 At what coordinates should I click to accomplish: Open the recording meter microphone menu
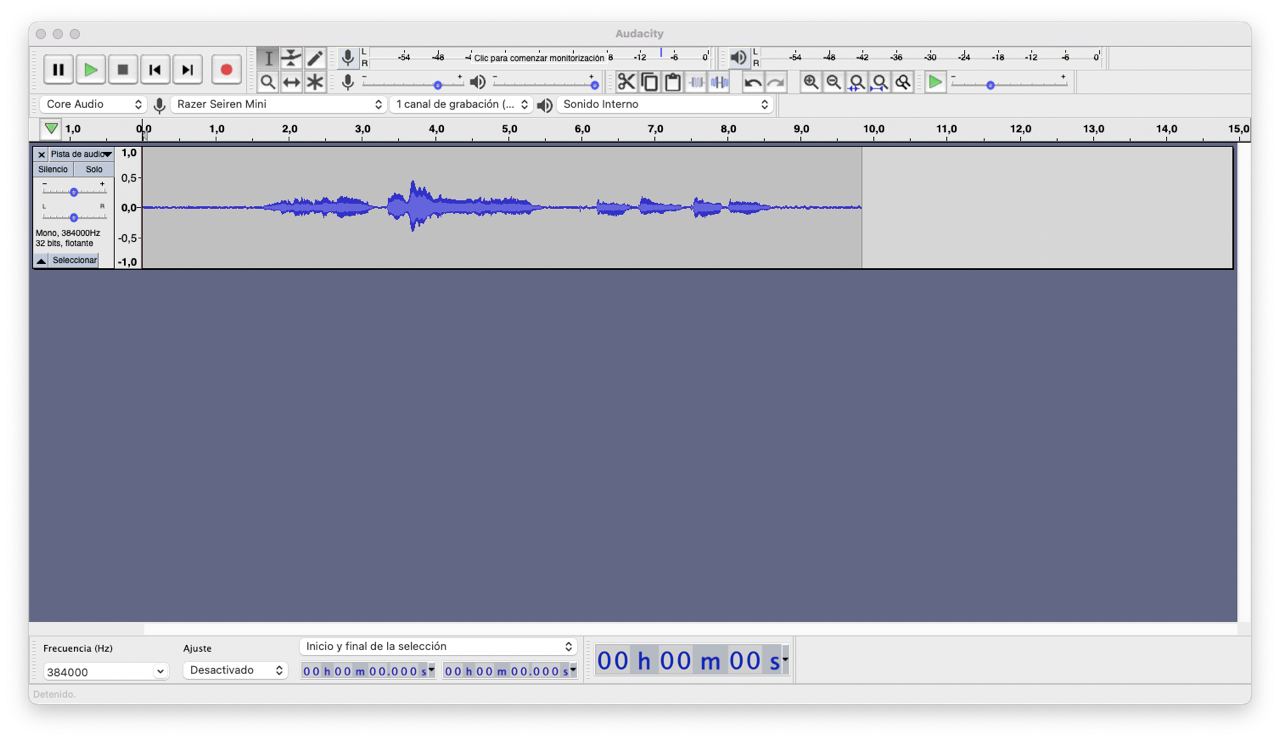pos(348,58)
